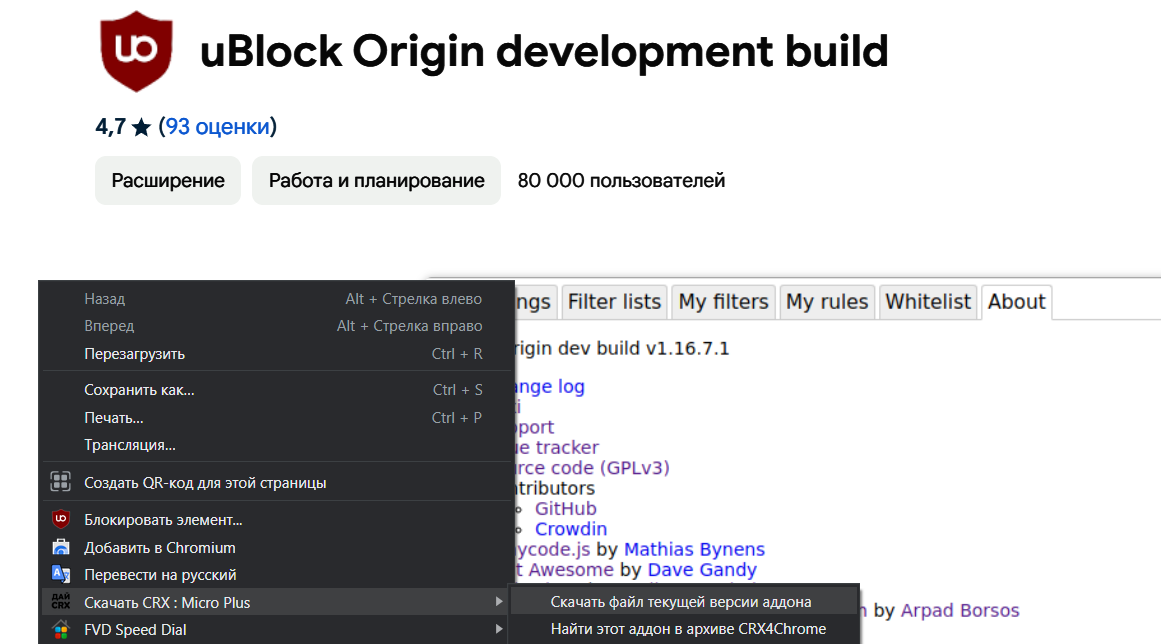This screenshot has width=1161, height=644.
Task: Choose Печать... from the context menu
Action: tap(277, 417)
